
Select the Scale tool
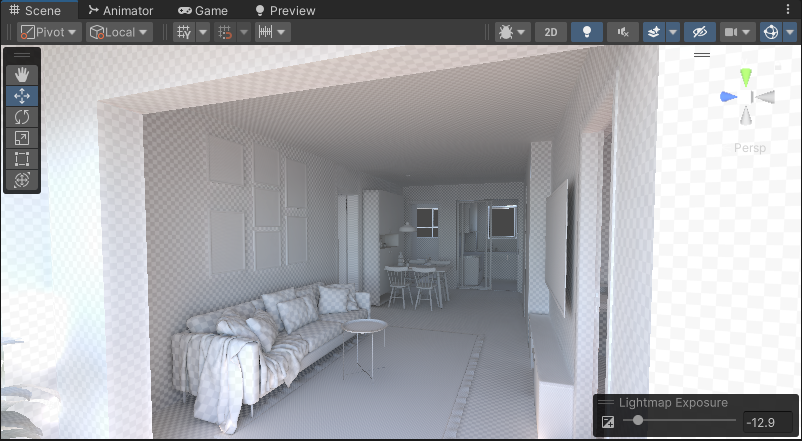click(x=22, y=138)
